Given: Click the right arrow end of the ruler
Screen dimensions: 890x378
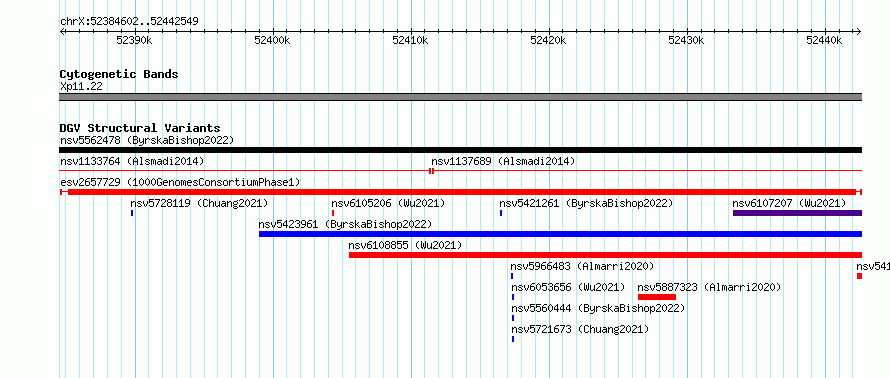Looking at the screenshot, I should (858, 31).
